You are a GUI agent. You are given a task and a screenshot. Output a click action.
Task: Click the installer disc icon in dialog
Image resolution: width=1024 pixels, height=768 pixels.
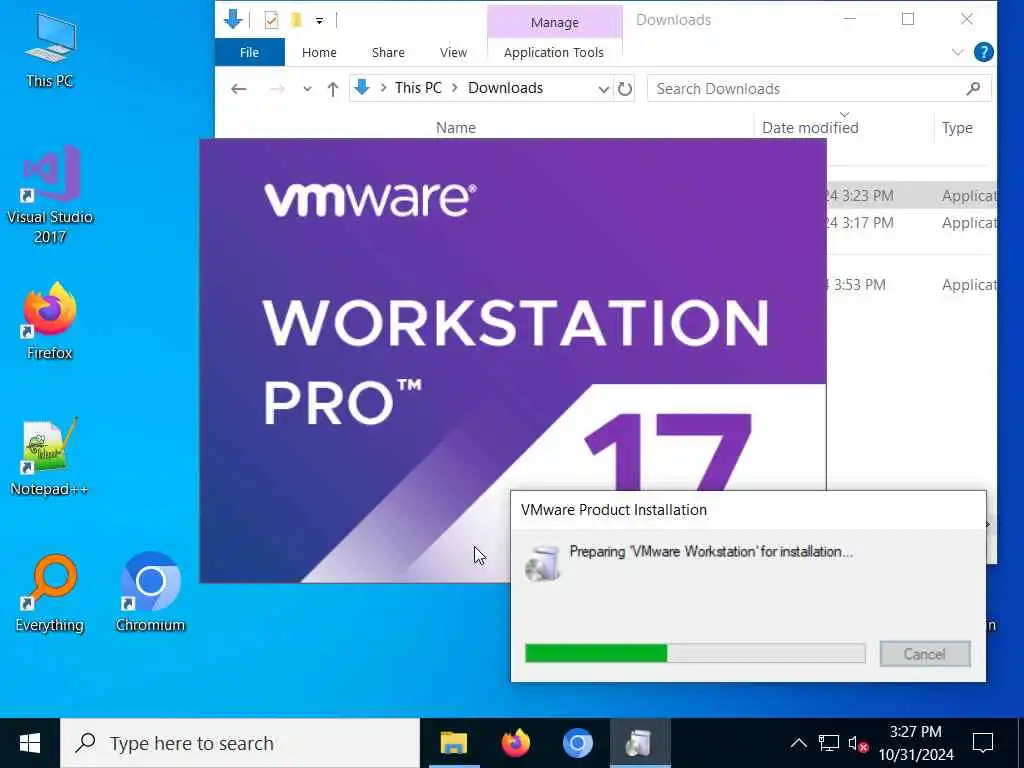(543, 563)
